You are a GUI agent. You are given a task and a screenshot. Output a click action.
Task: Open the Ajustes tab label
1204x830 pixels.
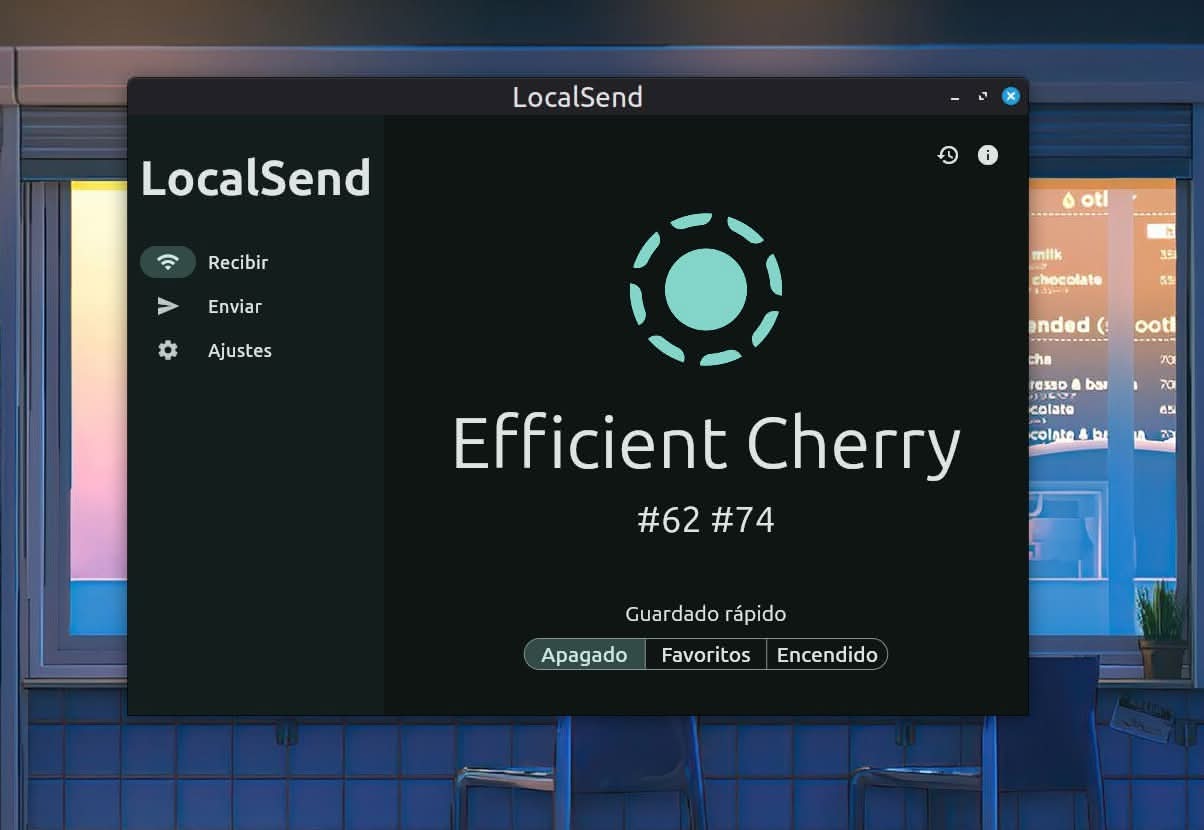pos(240,350)
